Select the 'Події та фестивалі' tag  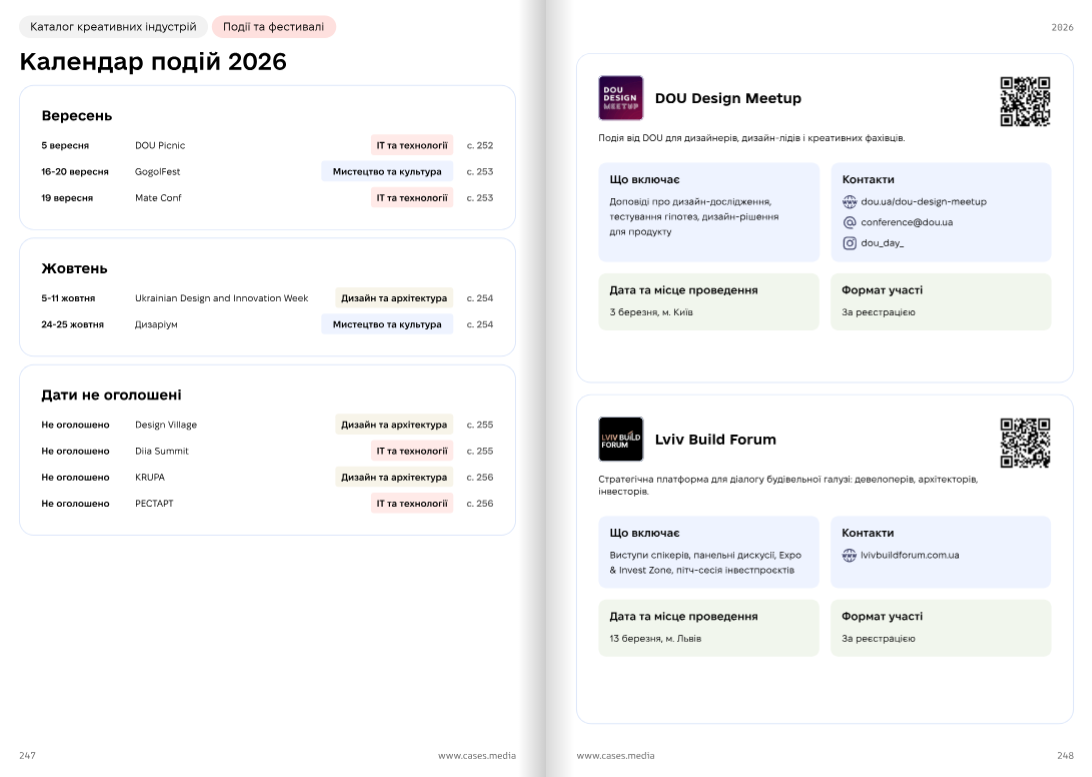point(274,27)
